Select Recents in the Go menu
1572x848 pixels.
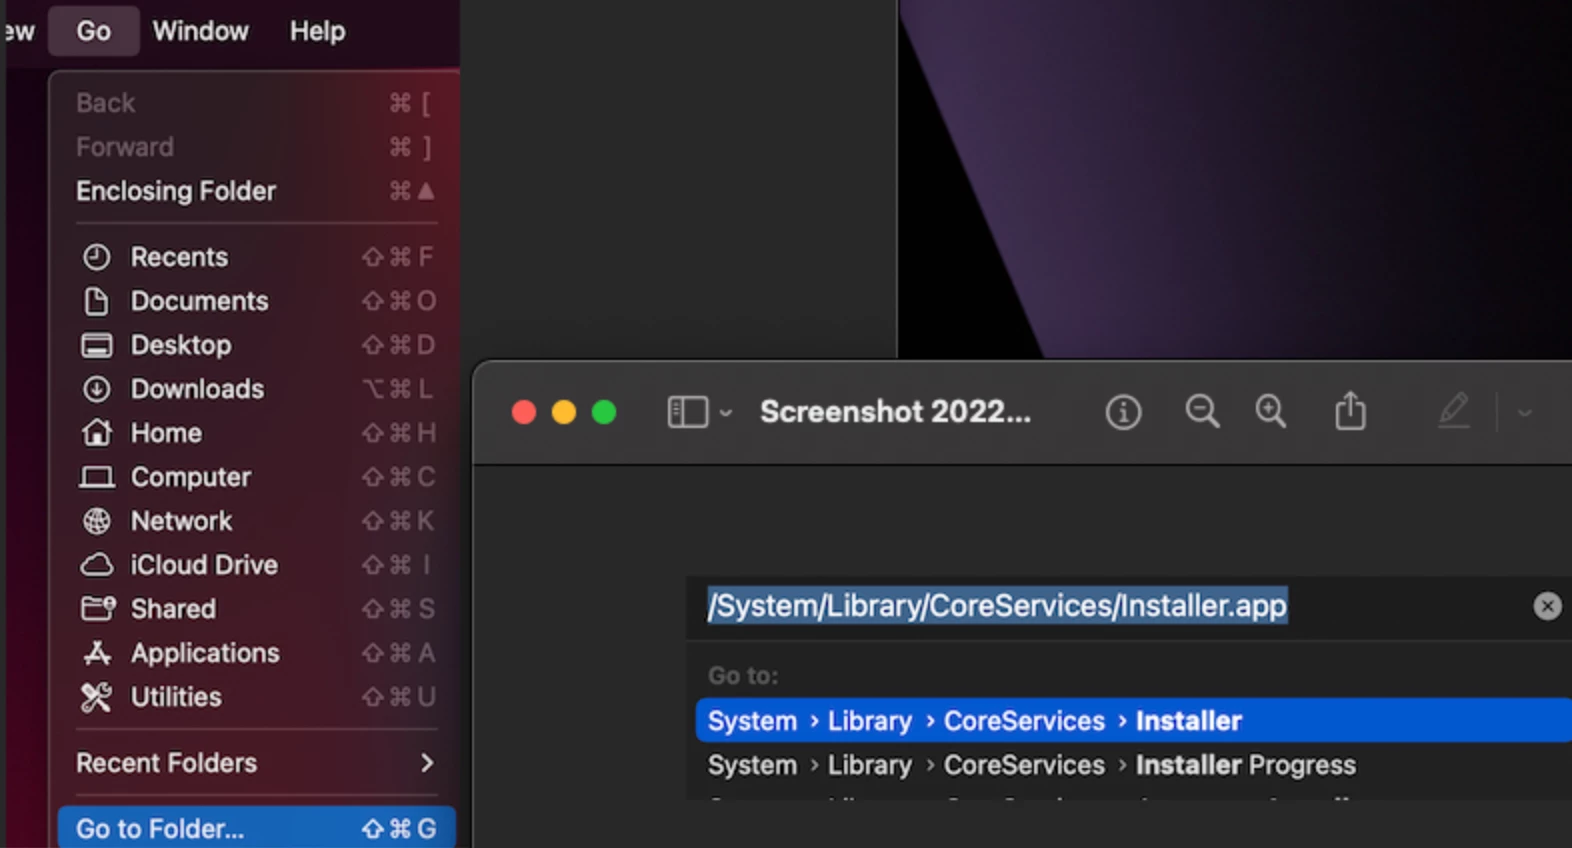point(255,257)
